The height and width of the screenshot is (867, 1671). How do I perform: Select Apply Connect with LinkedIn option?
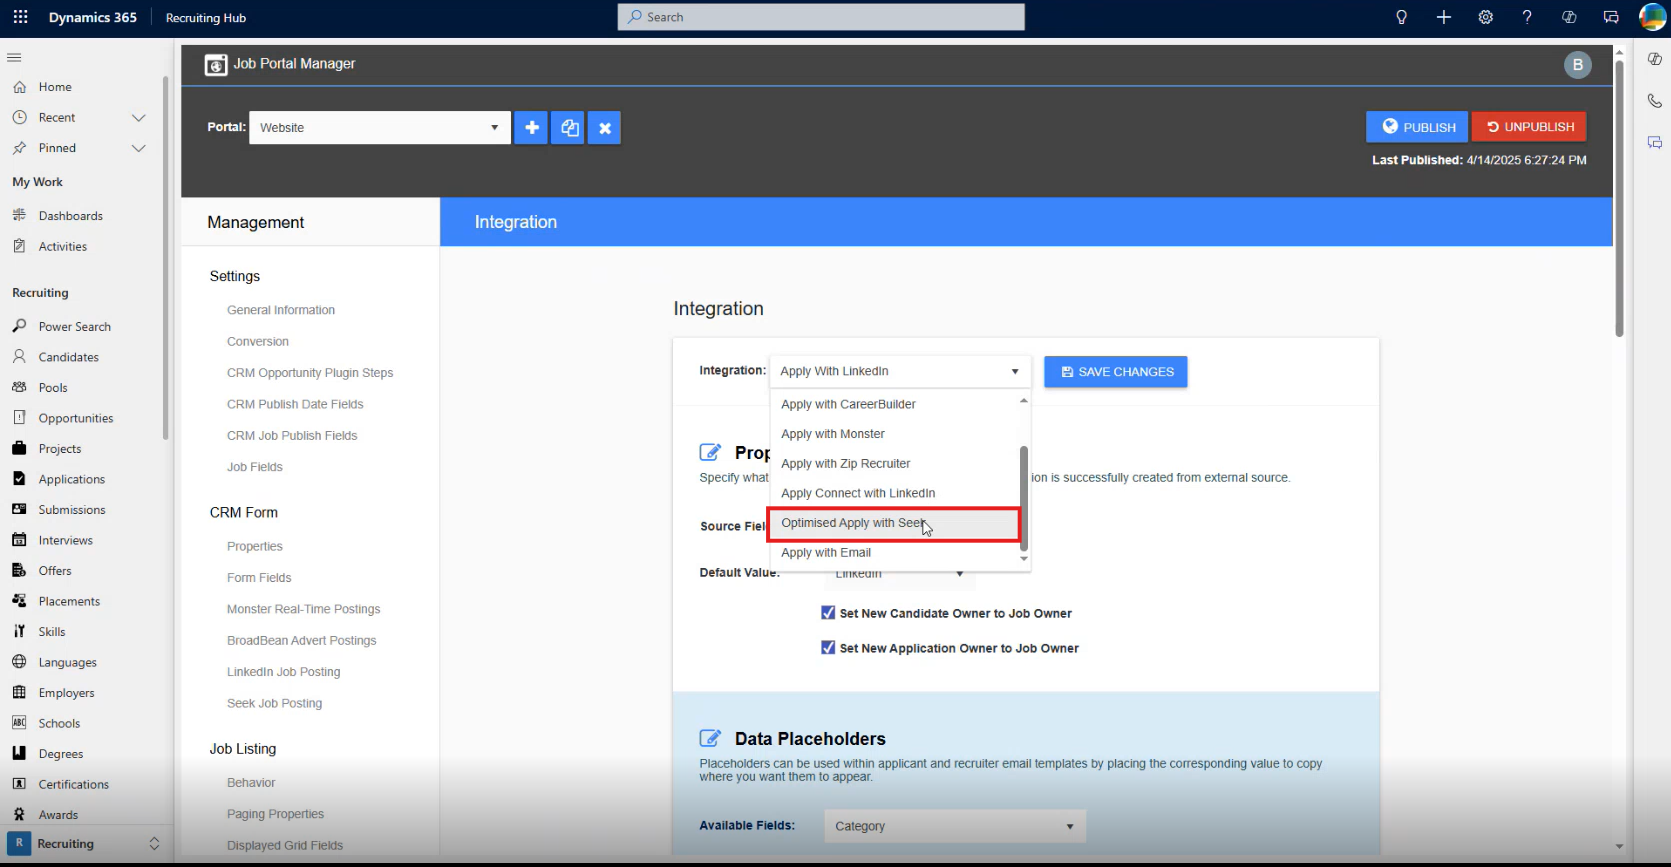tap(895, 493)
